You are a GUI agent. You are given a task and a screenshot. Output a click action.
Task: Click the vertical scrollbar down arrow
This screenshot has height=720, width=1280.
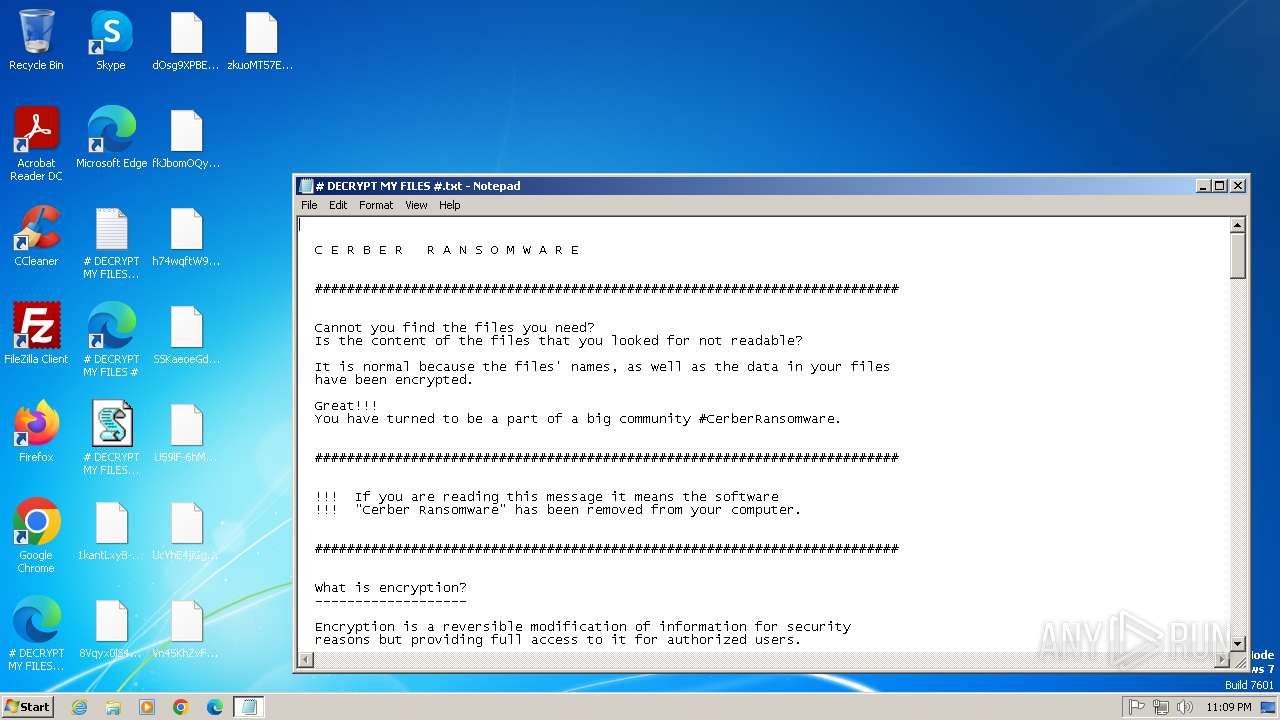tap(1238, 644)
